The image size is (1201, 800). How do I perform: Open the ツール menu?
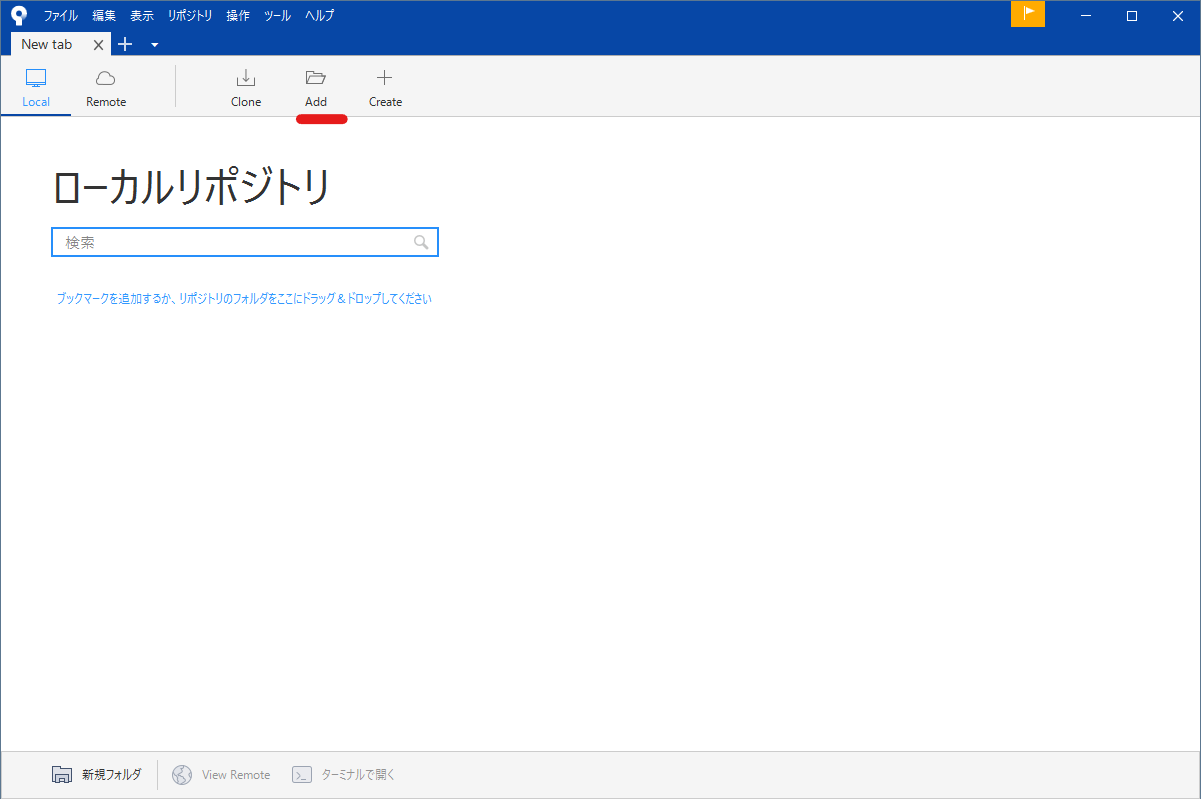coord(277,15)
